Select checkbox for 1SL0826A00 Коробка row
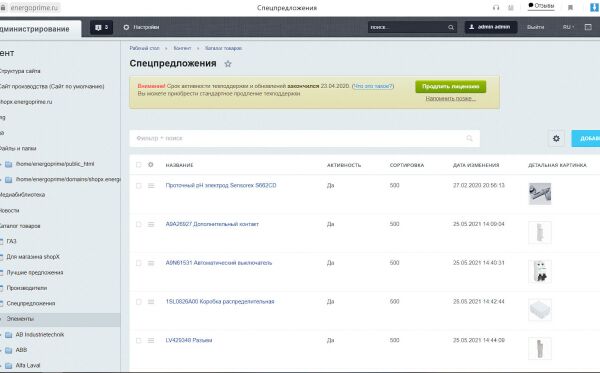The height and width of the screenshot is (373, 600). pyautogui.click(x=139, y=302)
